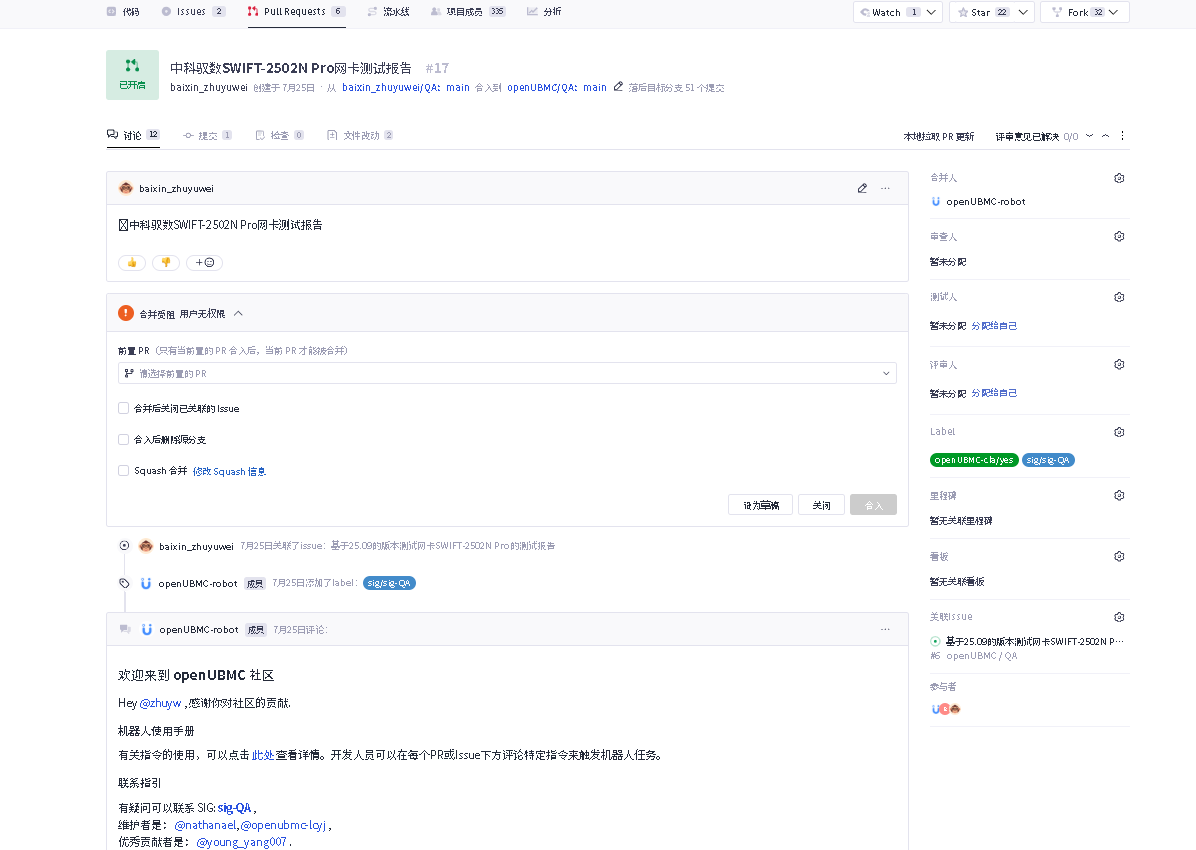Assign yourself as 测试人 tester
This screenshot has width=1196, height=850.
[x=994, y=326]
